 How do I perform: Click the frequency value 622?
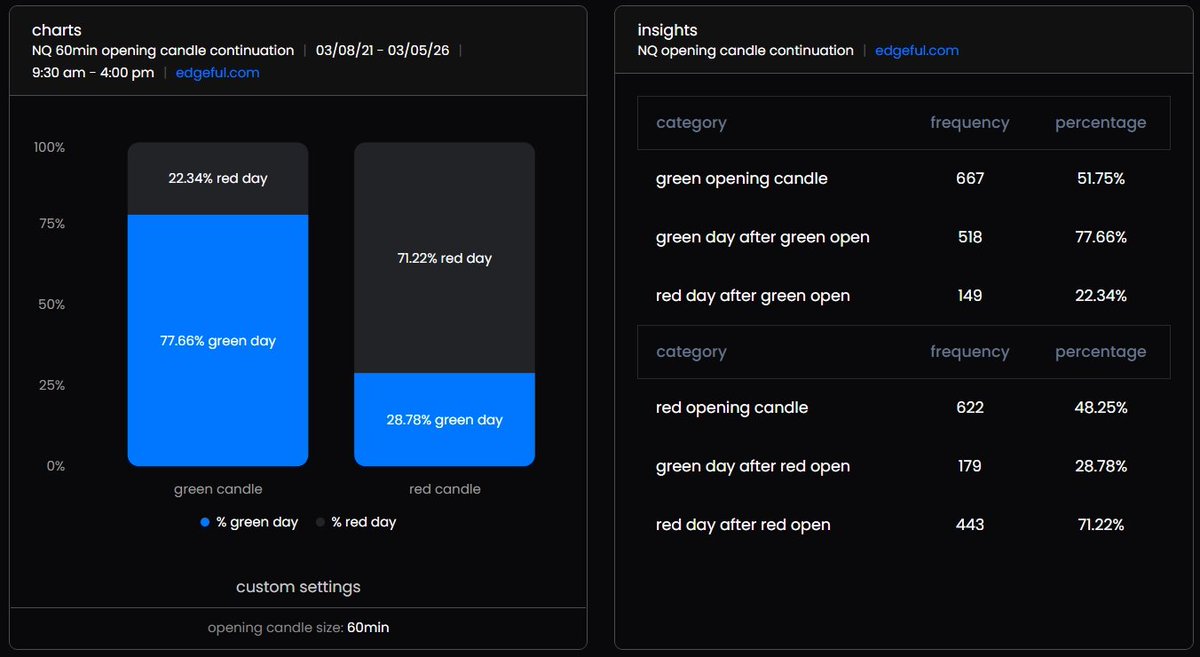click(970, 408)
